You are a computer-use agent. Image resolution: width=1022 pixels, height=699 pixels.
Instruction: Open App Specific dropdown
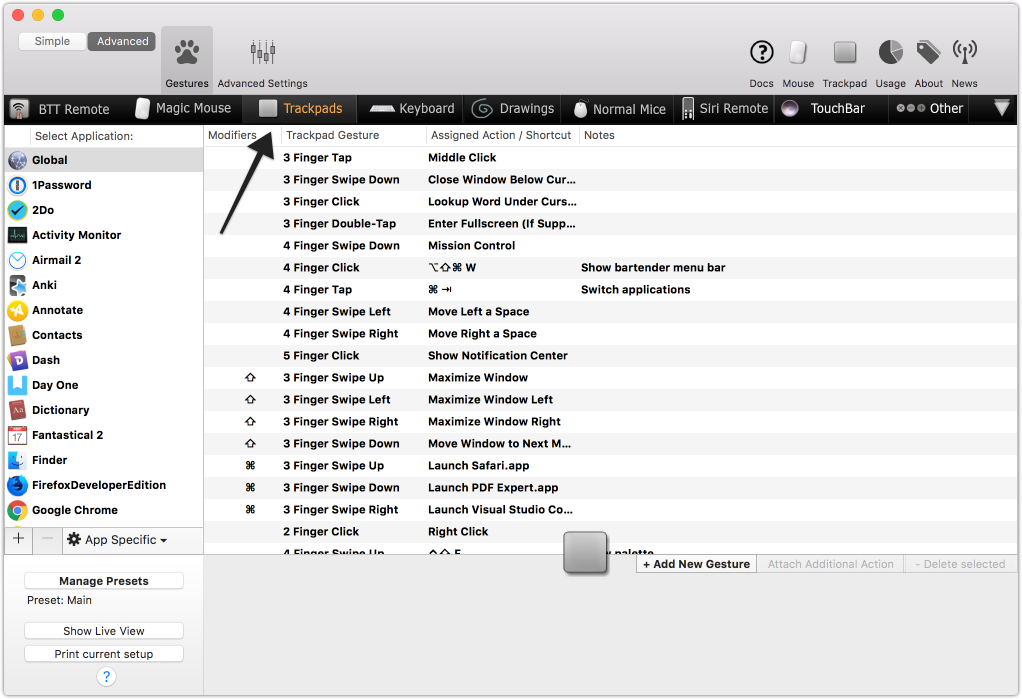coord(117,540)
